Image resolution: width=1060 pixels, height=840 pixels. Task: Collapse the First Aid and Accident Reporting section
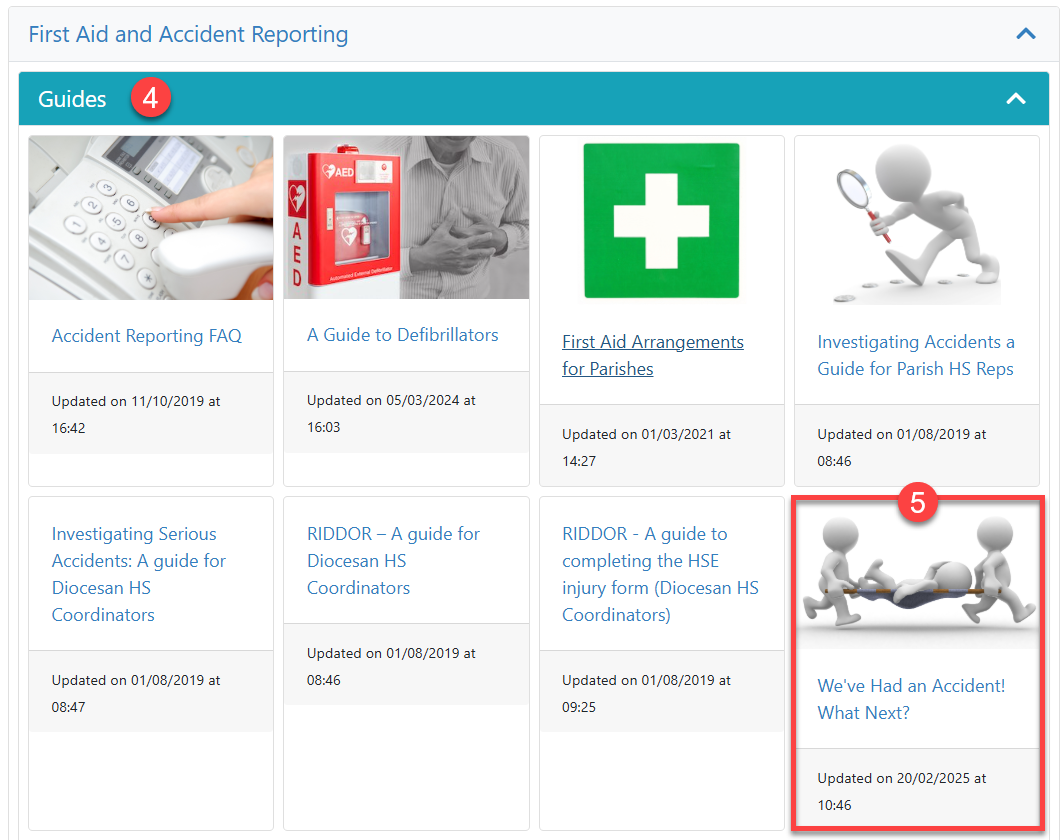pos(1025,34)
